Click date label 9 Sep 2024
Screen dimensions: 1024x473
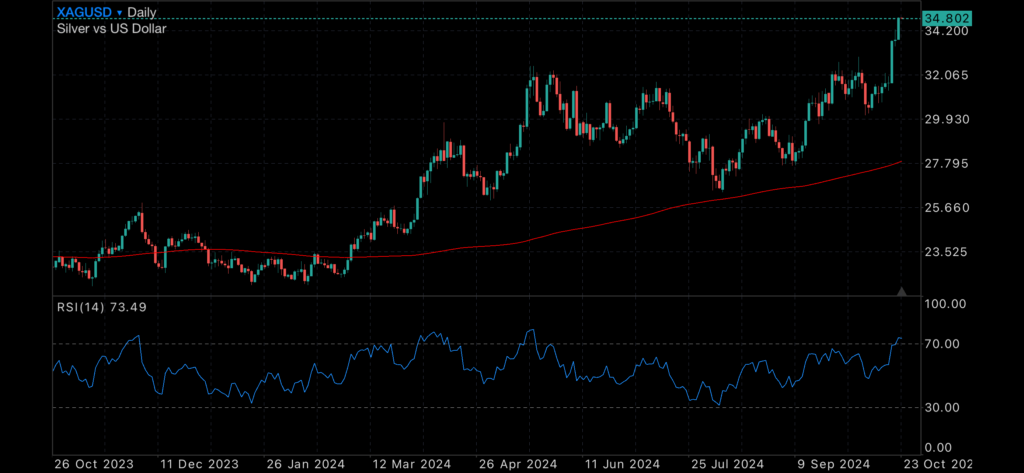(x=832, y=464)
